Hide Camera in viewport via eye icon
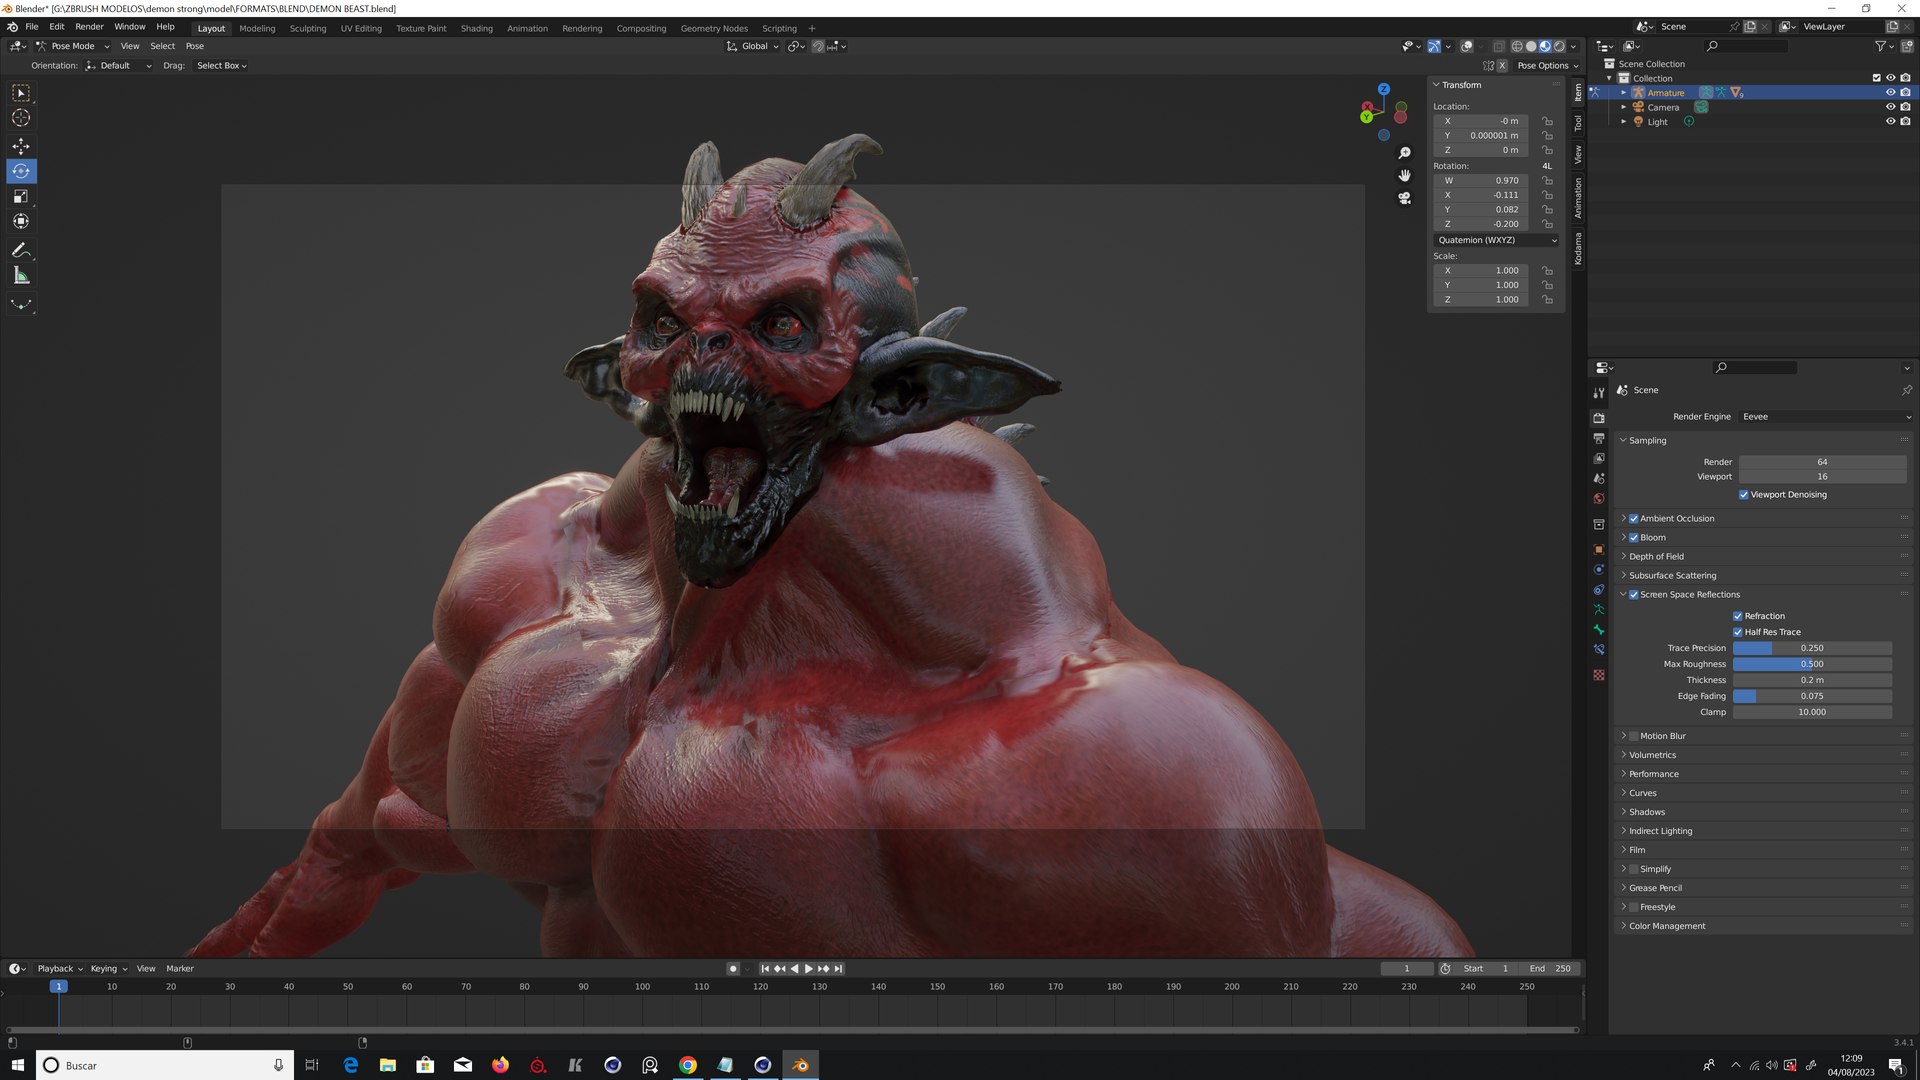Viewport: 1920px width, 1080px height. click(1890, 107)
